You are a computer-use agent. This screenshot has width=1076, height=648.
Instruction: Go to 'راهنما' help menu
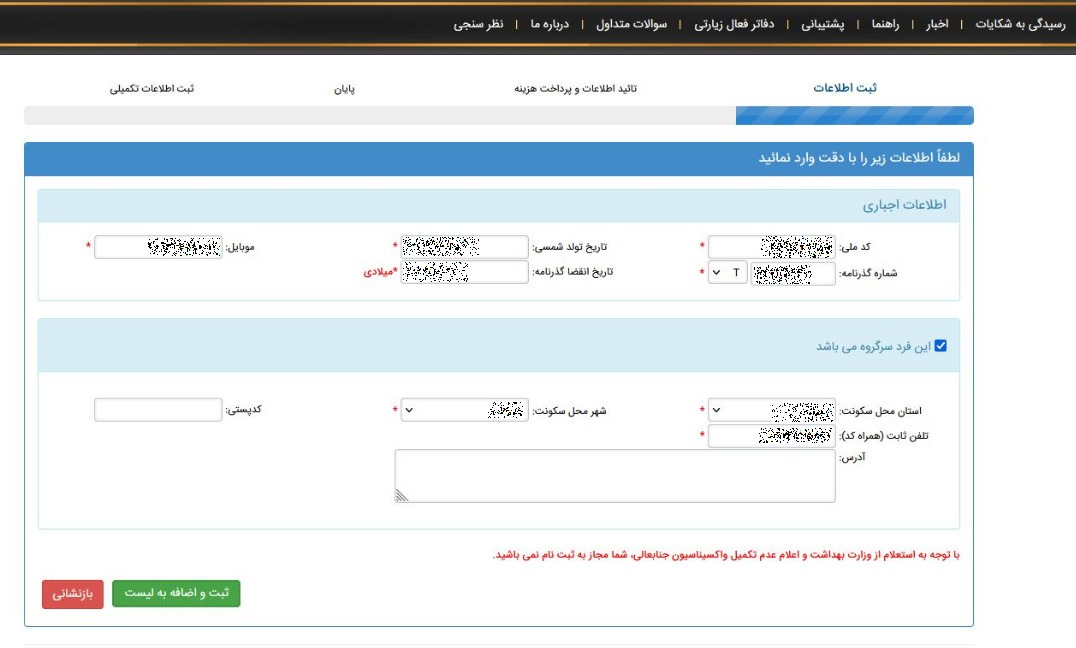coord(885,24)
